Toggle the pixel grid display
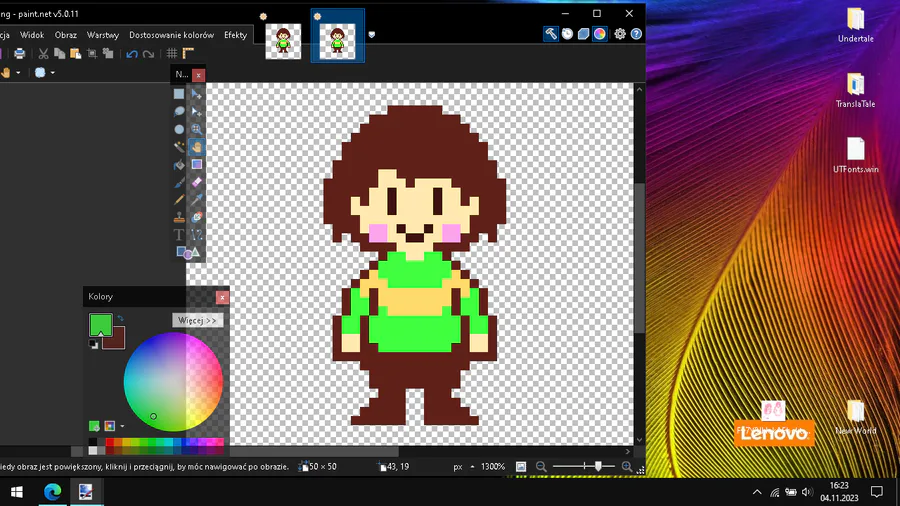The height and width of the screenshot is (506, 900). [172, 54]
